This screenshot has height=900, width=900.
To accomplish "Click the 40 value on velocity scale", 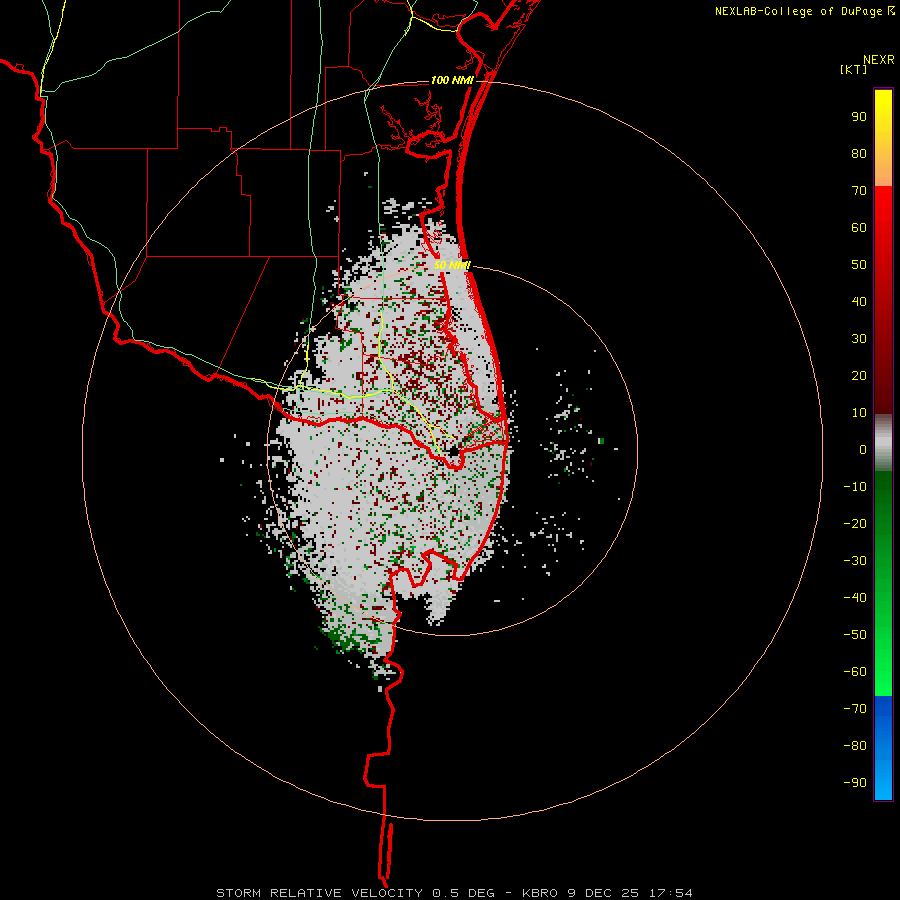I will (x=859, y=302).
